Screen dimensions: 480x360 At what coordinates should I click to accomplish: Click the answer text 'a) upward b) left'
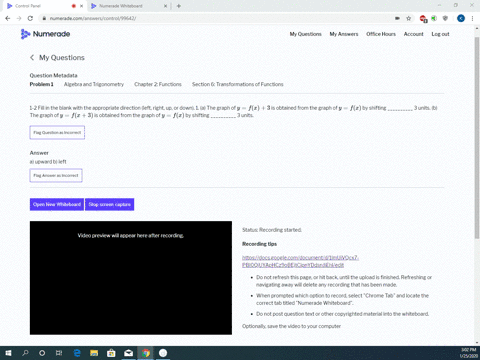48,162
